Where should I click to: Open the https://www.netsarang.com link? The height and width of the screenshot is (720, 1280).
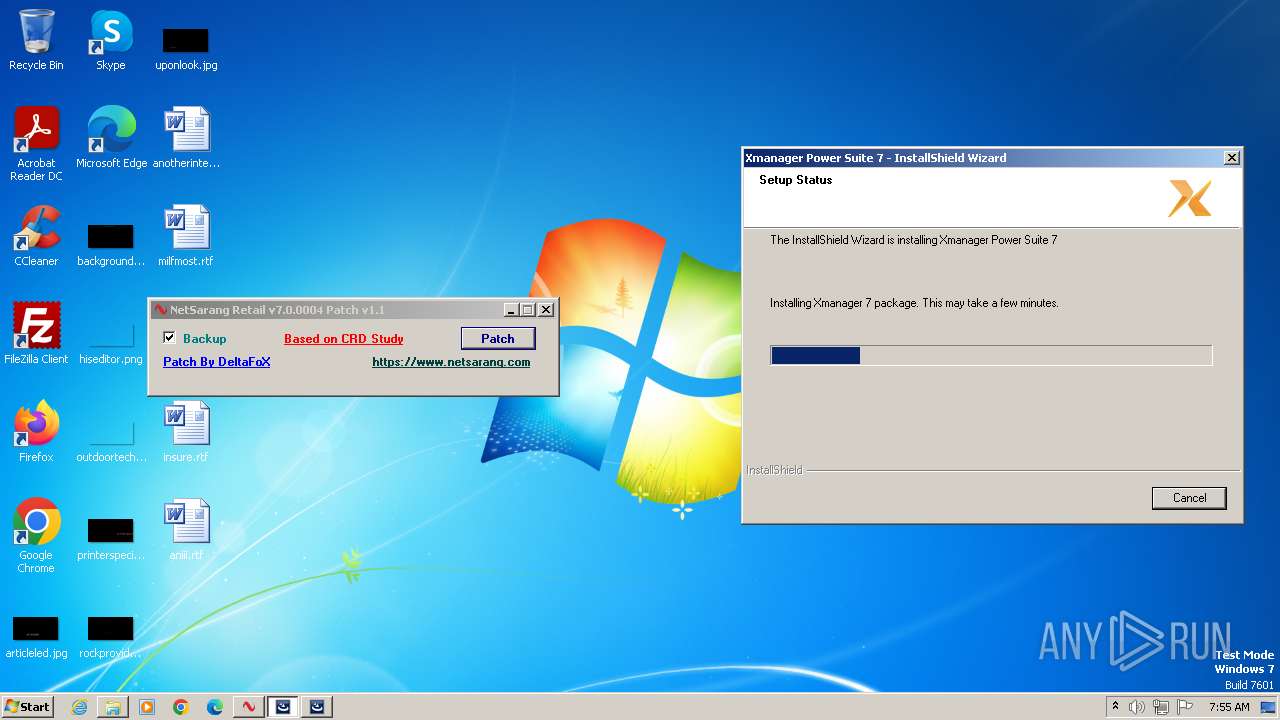[451, 362]
